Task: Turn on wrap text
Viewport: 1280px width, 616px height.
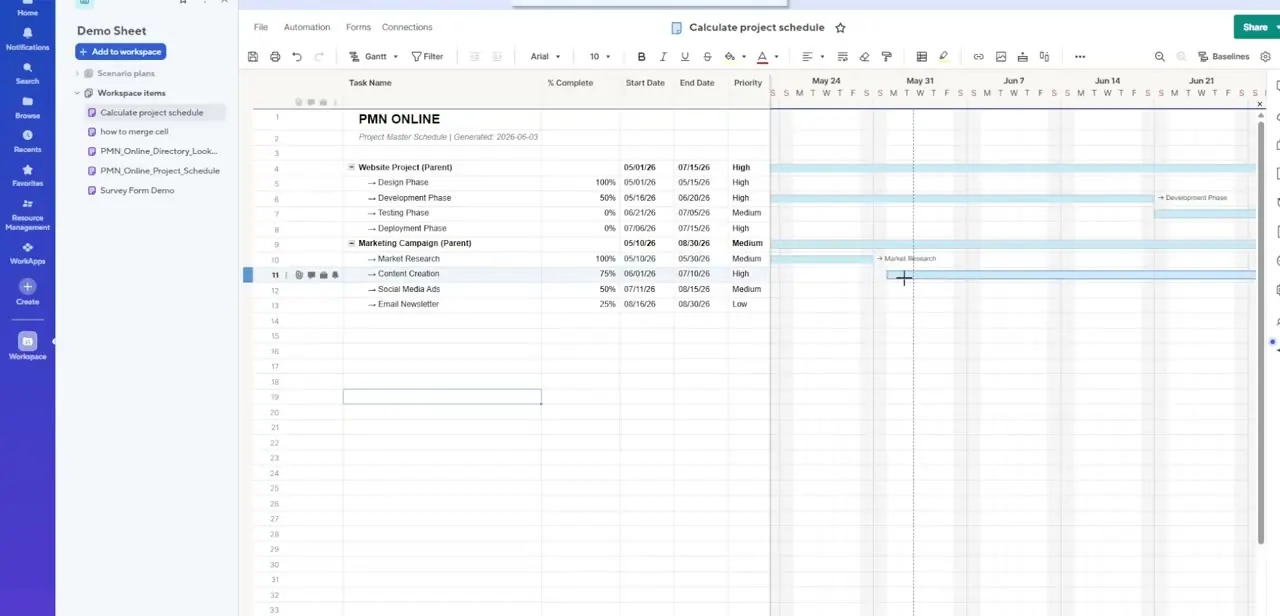Action: coord(842,57)
